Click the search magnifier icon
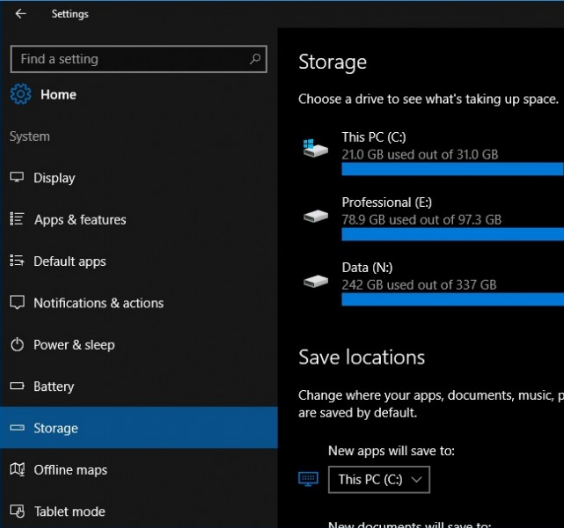Screen dimensions: 564x528 [x=255, y=59]
